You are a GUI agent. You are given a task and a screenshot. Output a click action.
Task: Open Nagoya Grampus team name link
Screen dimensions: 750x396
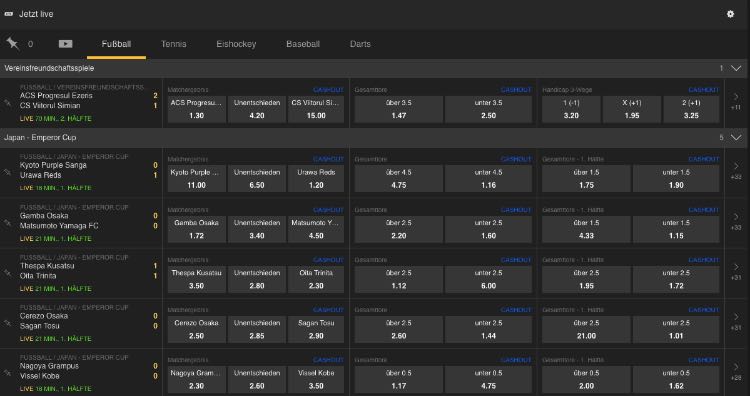pos(49,366)
